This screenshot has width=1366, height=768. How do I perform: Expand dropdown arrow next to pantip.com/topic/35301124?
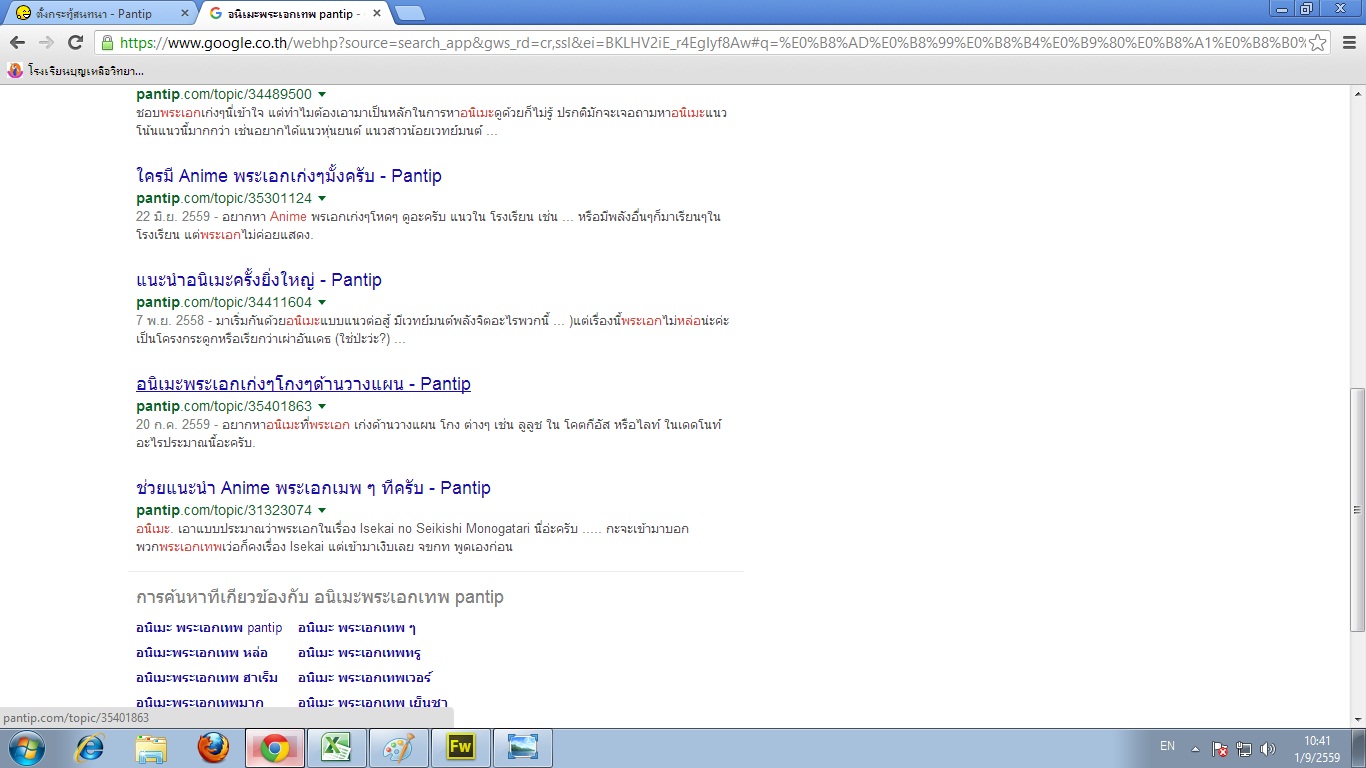tap(322, 199)
